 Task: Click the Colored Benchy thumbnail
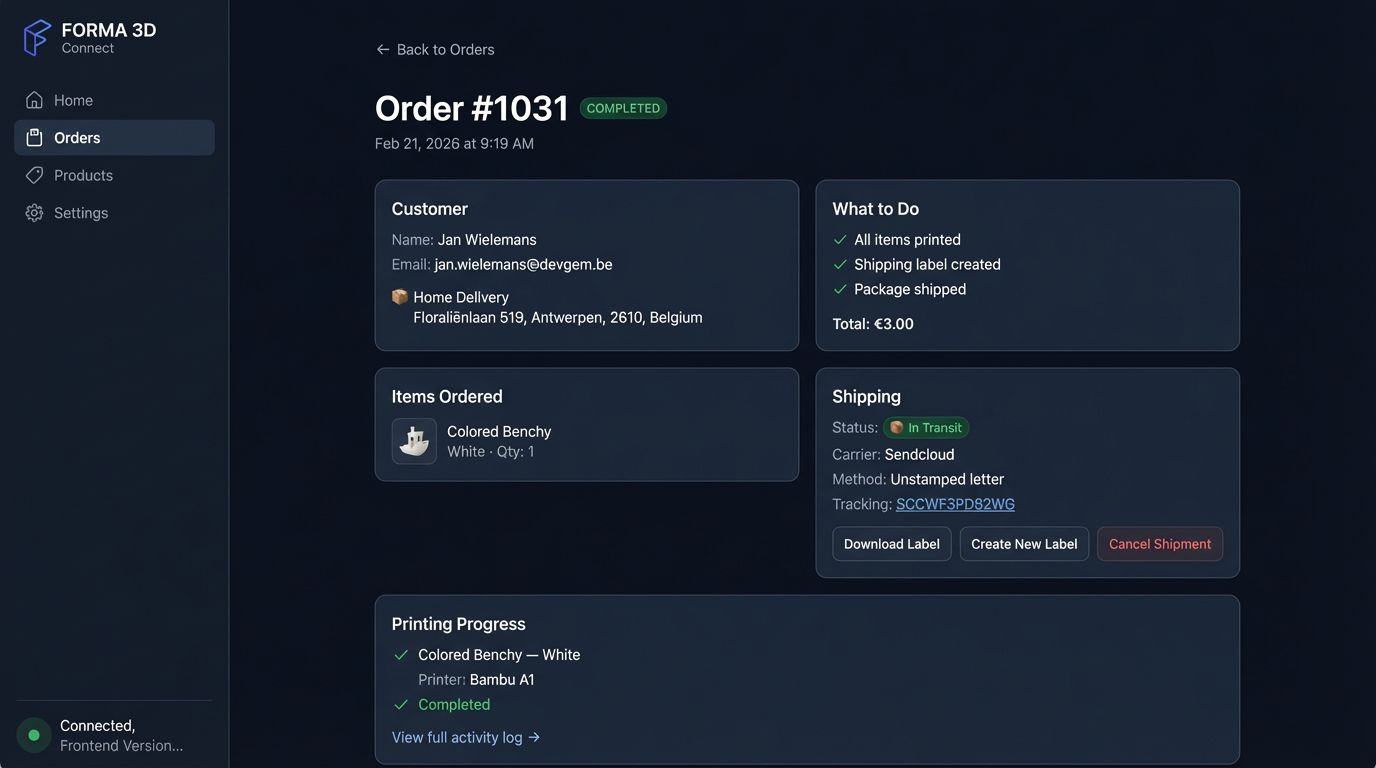pyautogui.click(x=414, y=440)
